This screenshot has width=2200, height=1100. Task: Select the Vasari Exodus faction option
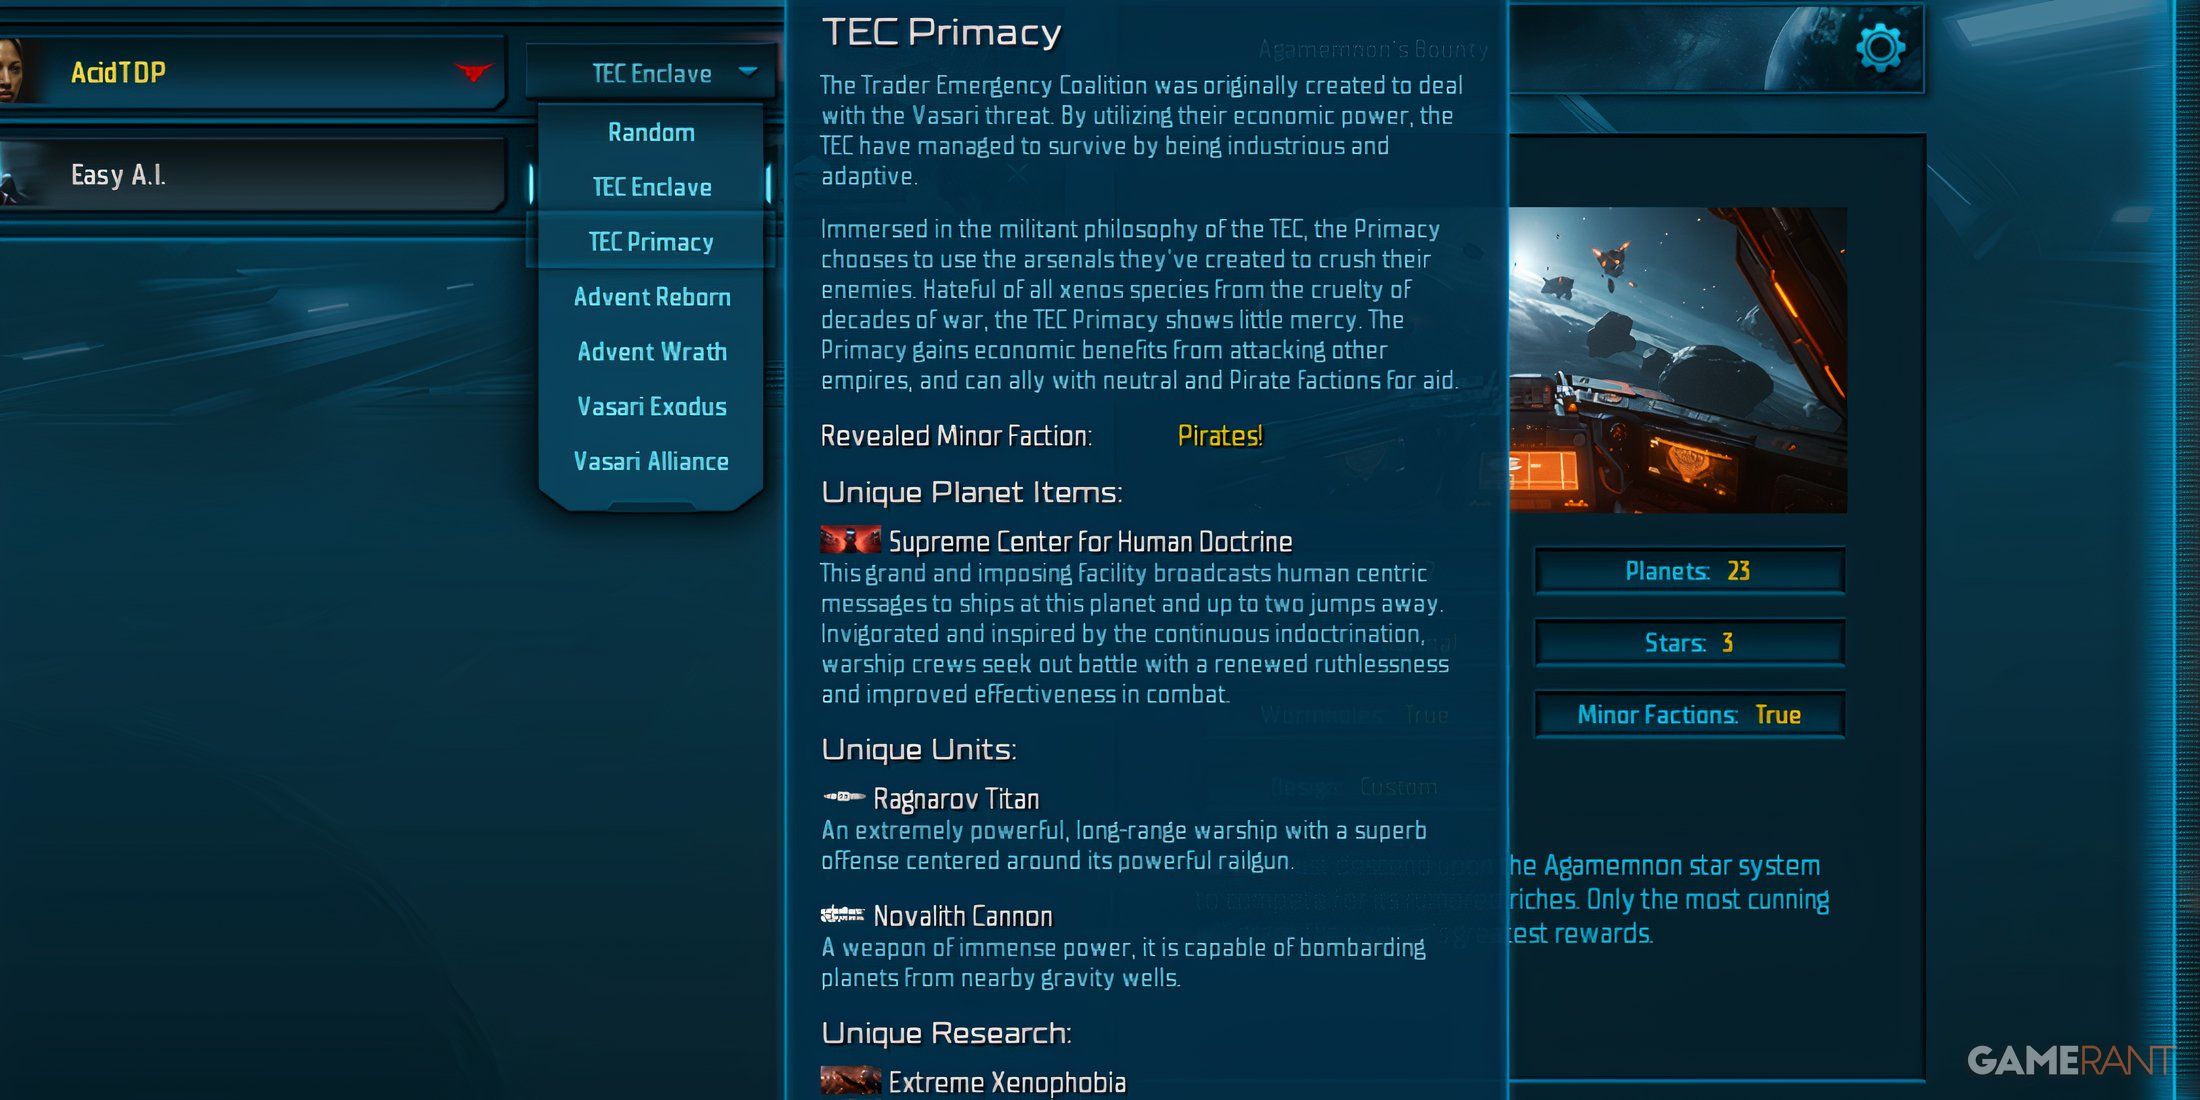point(652,405)
